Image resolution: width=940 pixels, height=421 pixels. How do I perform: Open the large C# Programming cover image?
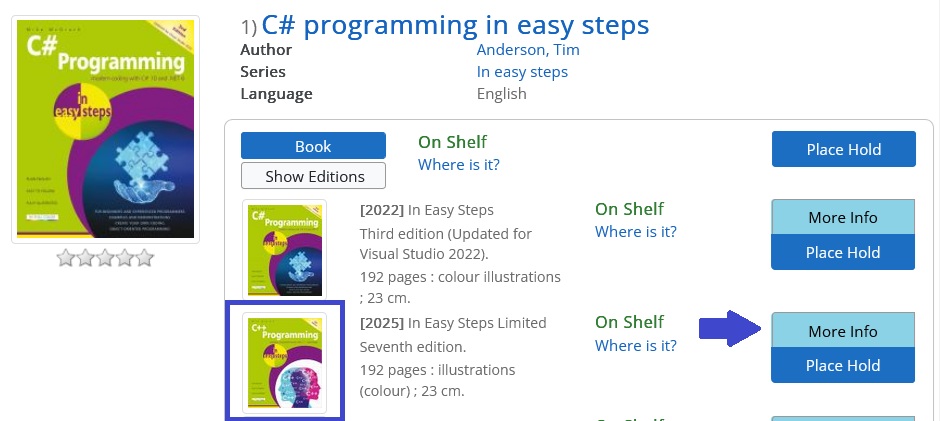click(x=105, y=128)
